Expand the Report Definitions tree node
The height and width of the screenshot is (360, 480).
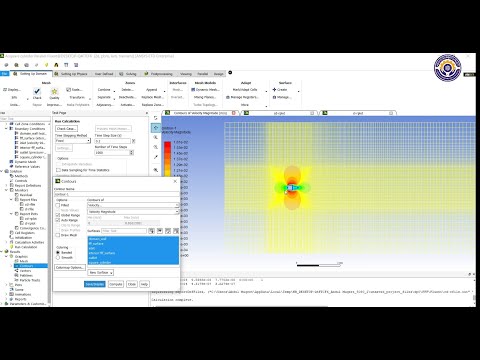tap(6, 185)
